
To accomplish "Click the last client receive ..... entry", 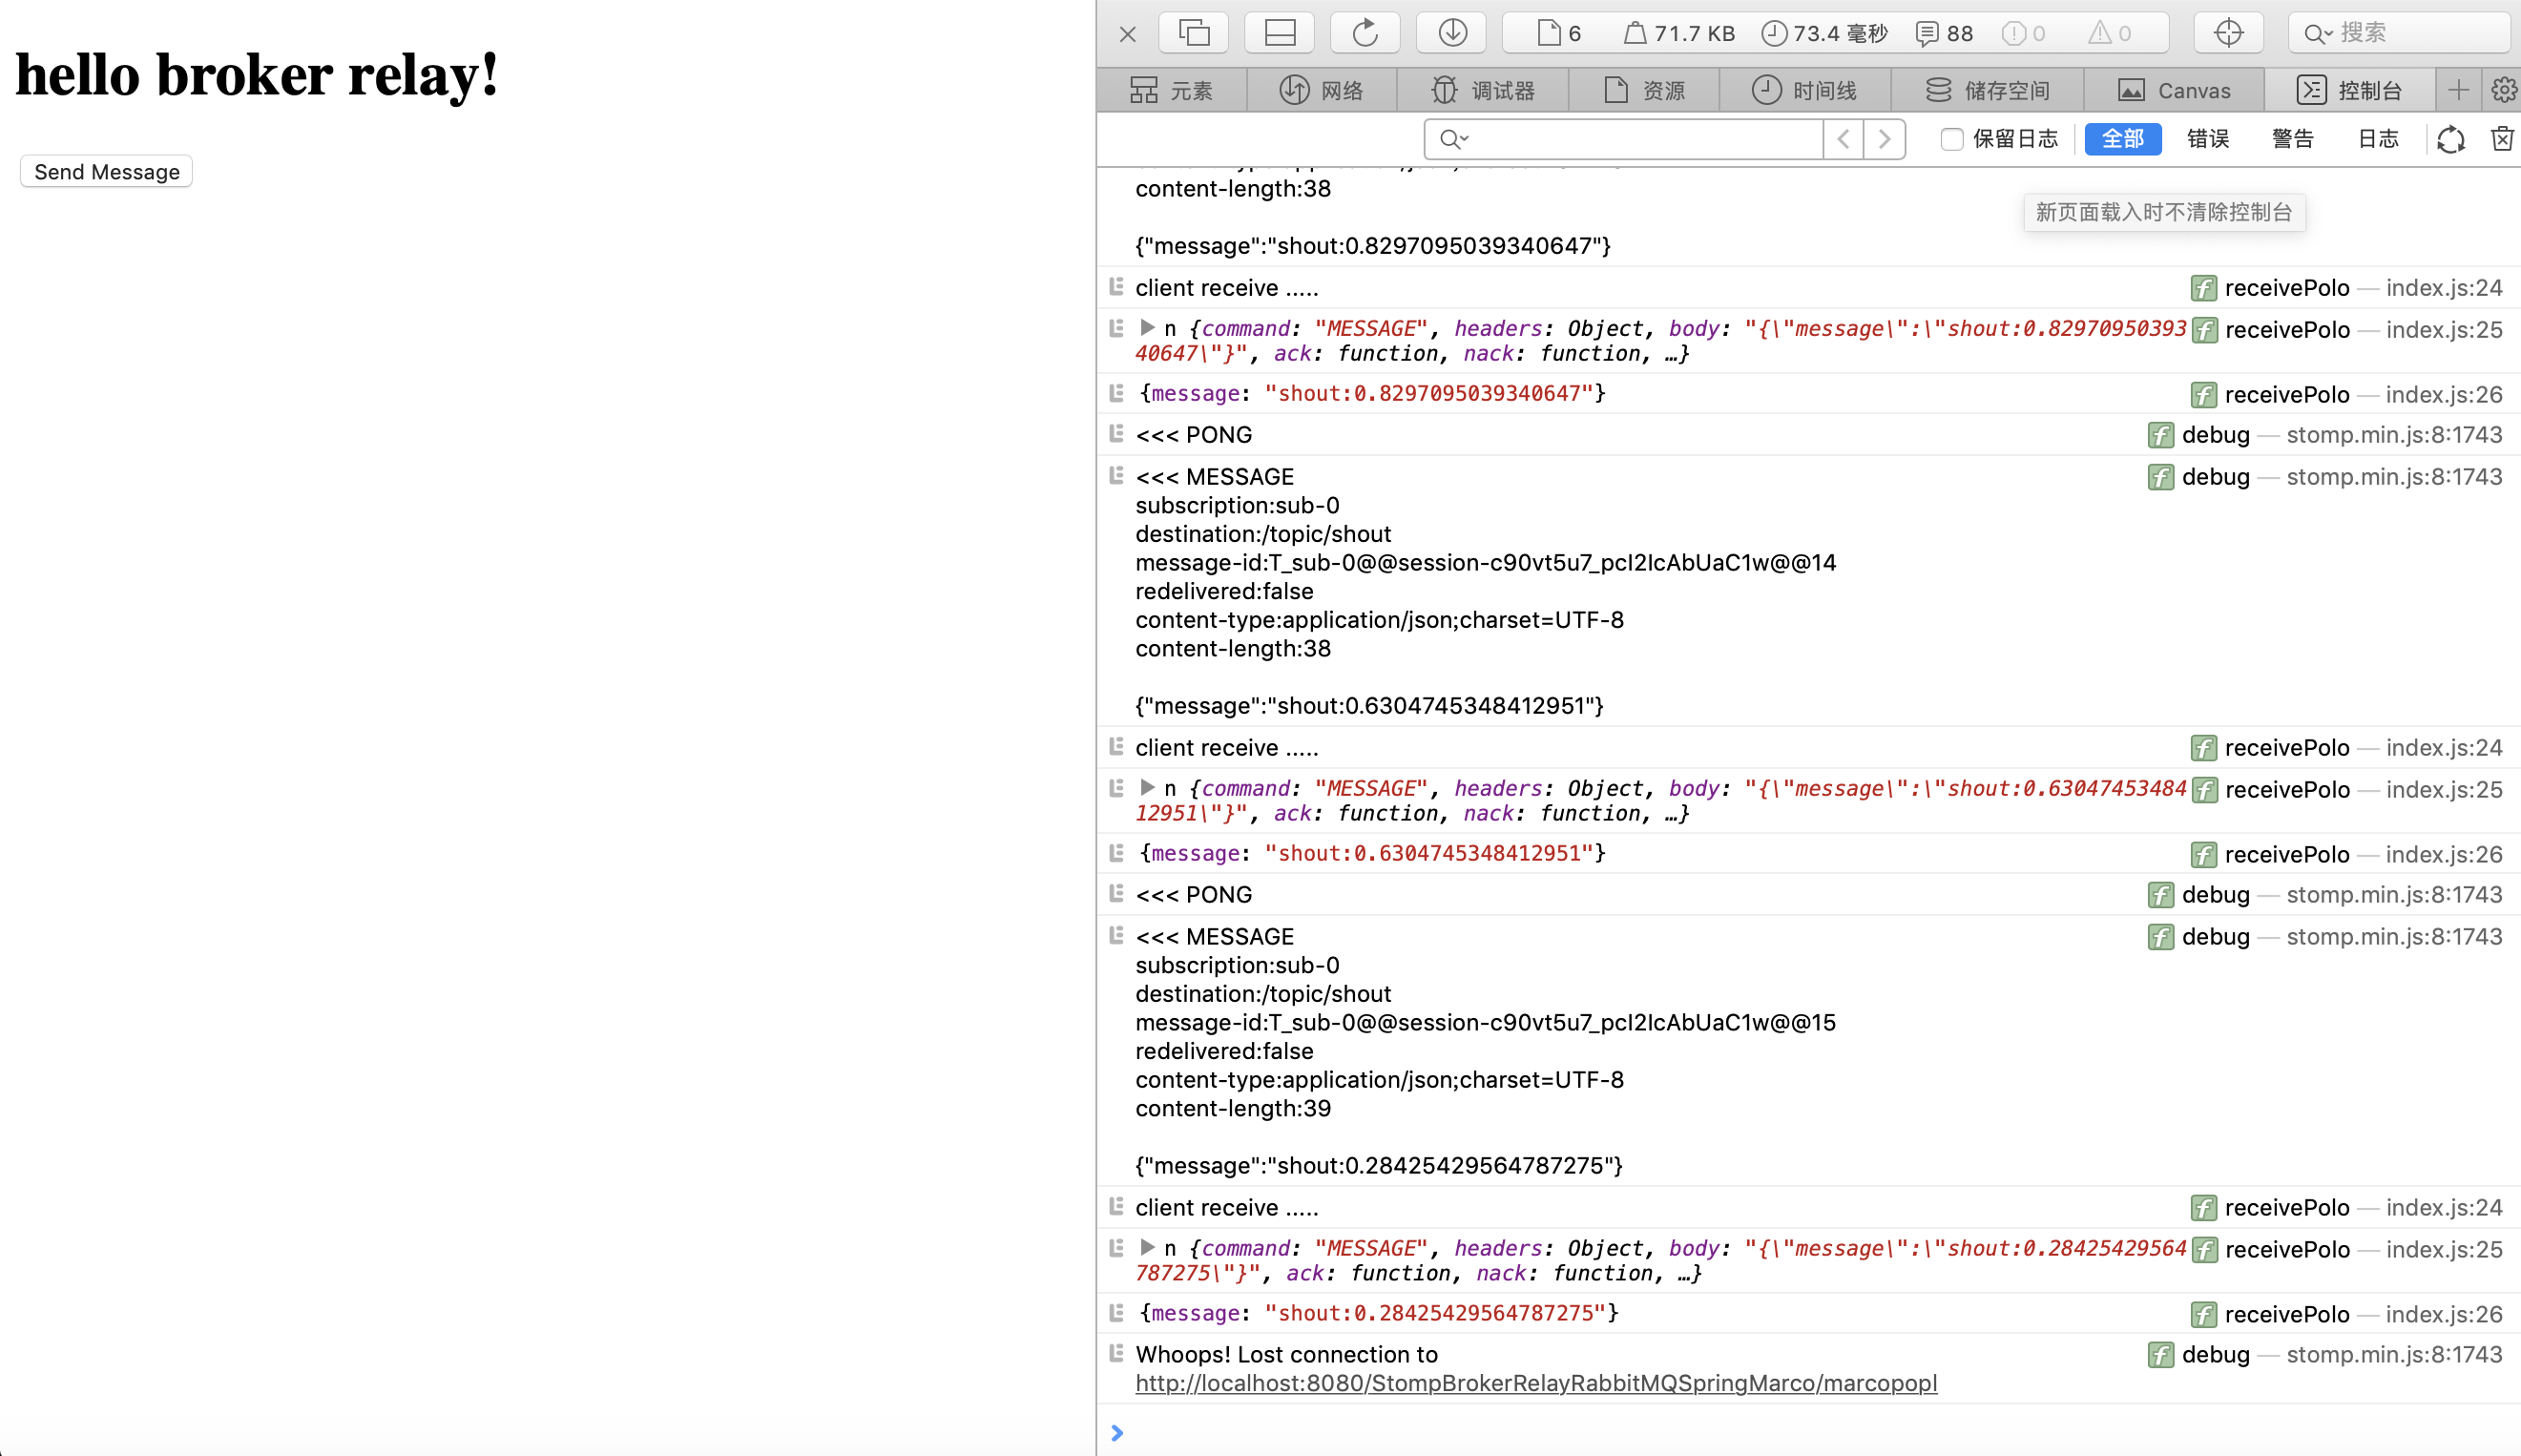I will coord(1226,1208).
